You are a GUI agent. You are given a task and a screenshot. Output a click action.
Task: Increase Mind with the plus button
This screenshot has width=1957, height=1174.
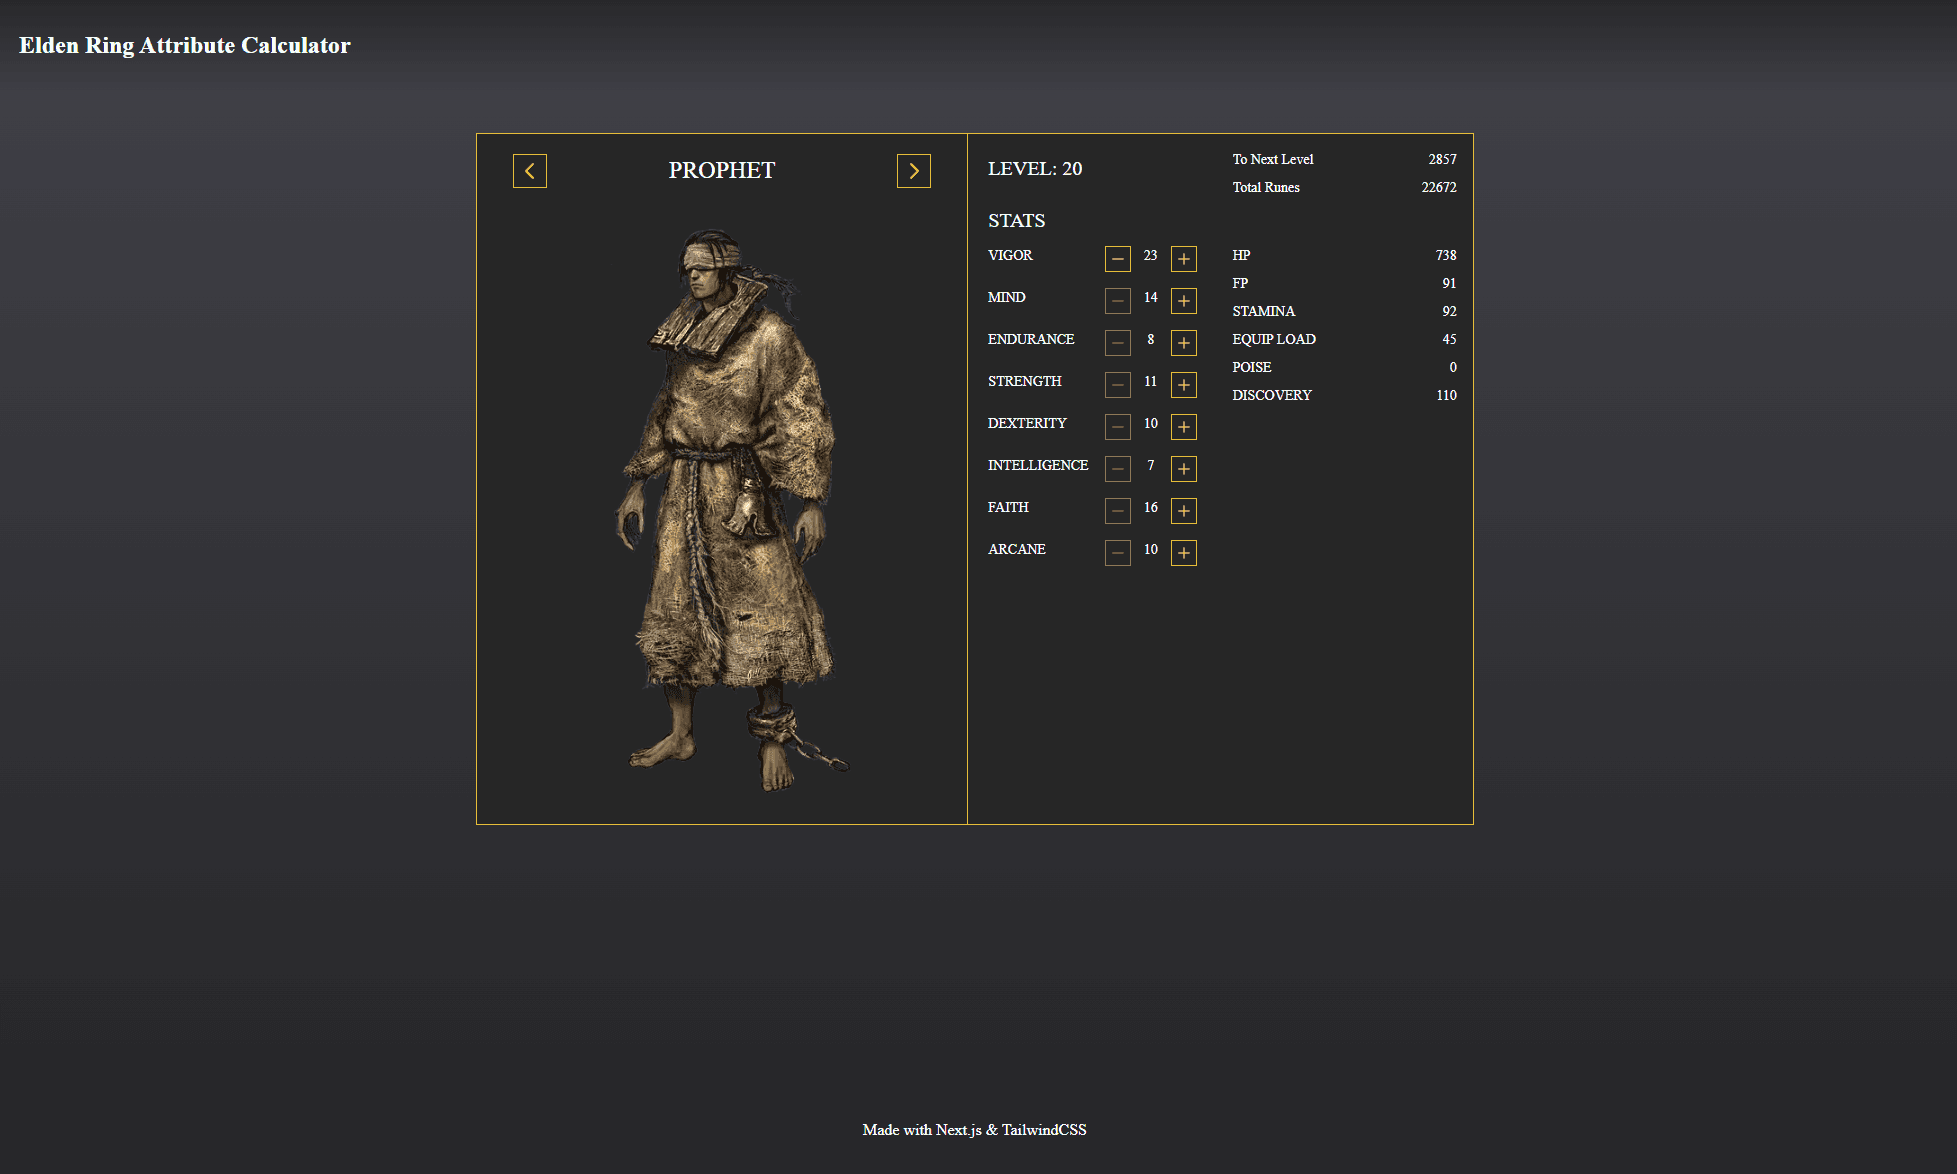click(x=1184, y=301)
